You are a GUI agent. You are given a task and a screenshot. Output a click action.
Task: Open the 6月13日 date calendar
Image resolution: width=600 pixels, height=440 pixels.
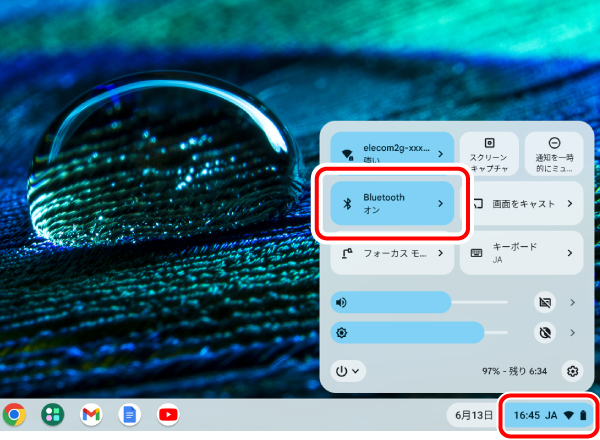pos(470,414)
